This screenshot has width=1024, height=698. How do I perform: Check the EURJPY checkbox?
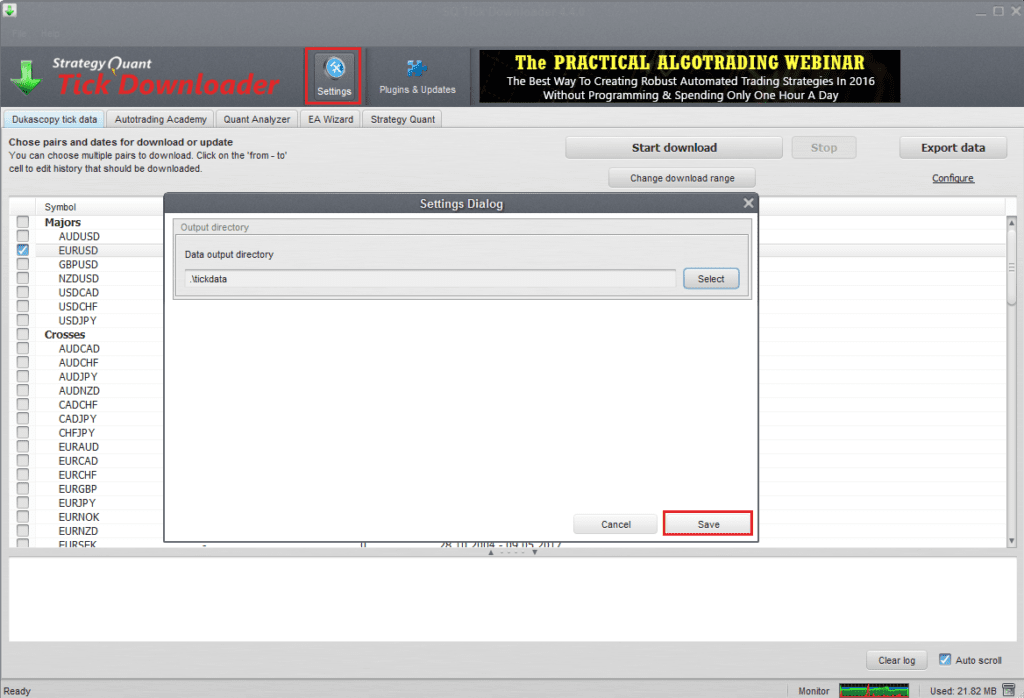point(23,502)
